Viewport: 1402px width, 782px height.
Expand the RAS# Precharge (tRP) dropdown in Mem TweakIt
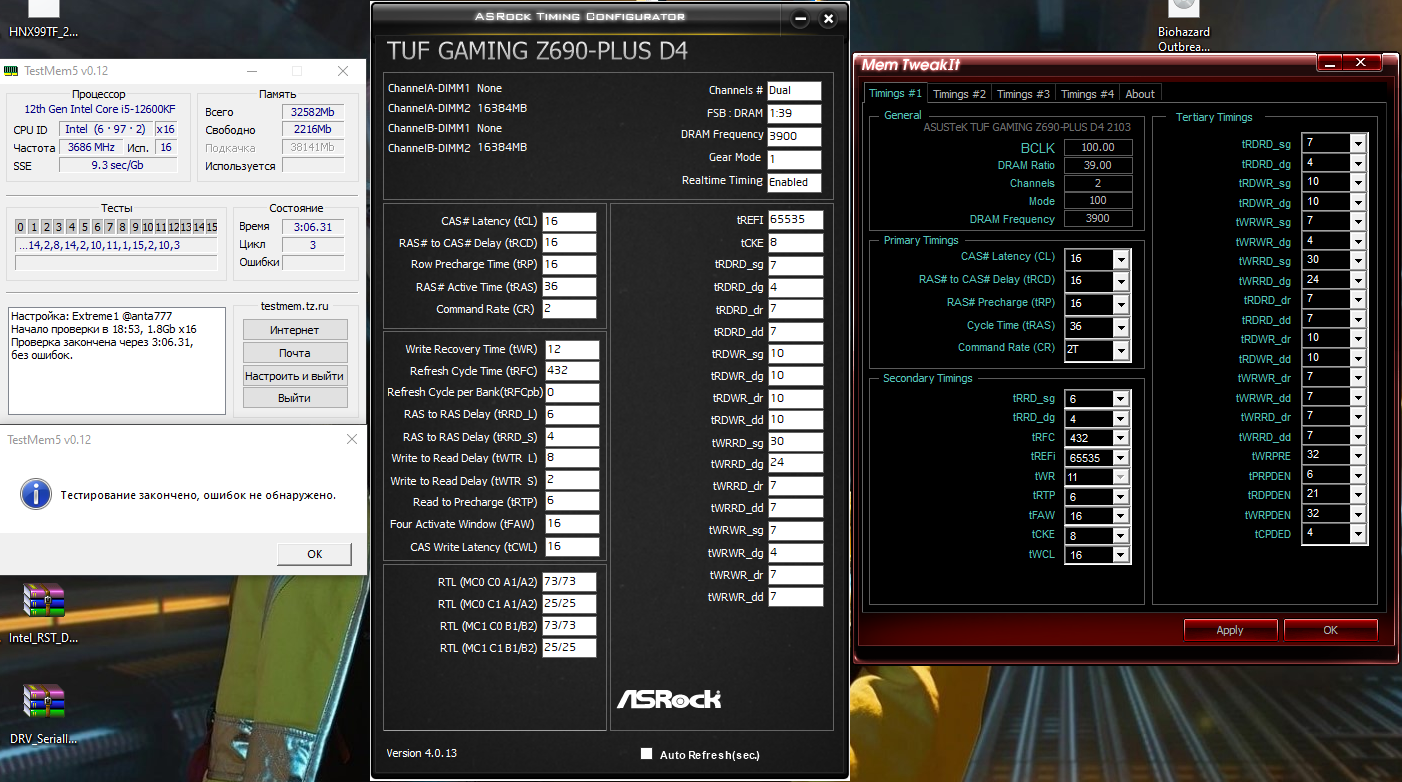click(x=1121, y=303)
